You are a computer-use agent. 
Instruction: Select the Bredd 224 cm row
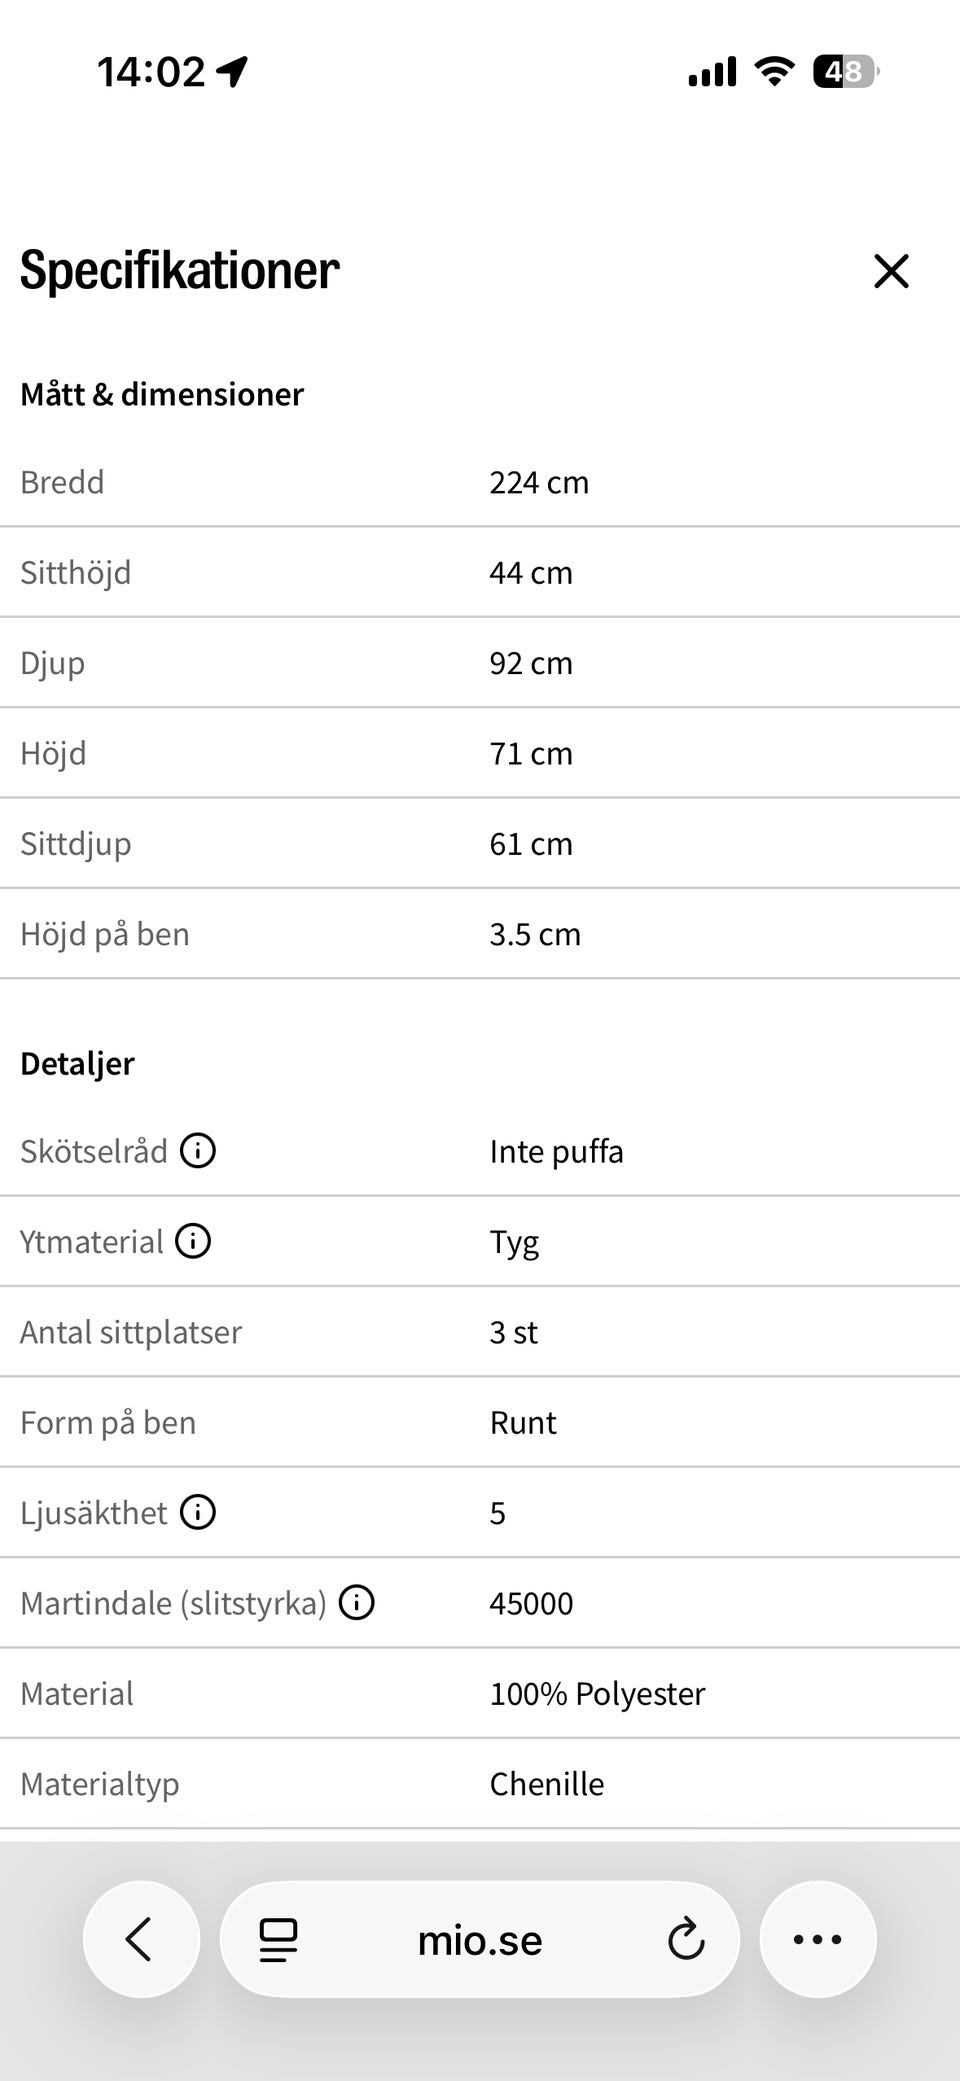tap(480, 482)
